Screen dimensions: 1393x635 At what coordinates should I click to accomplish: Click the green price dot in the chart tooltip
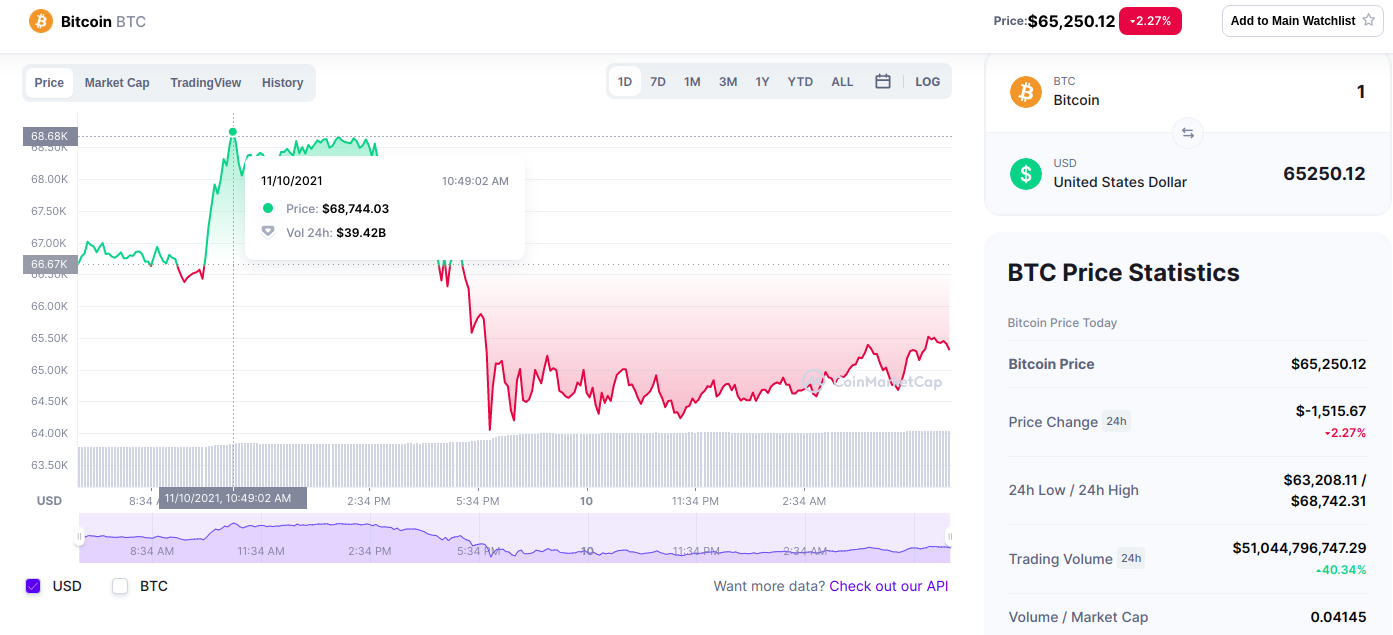pyautogui.click(x=267, y=208)
